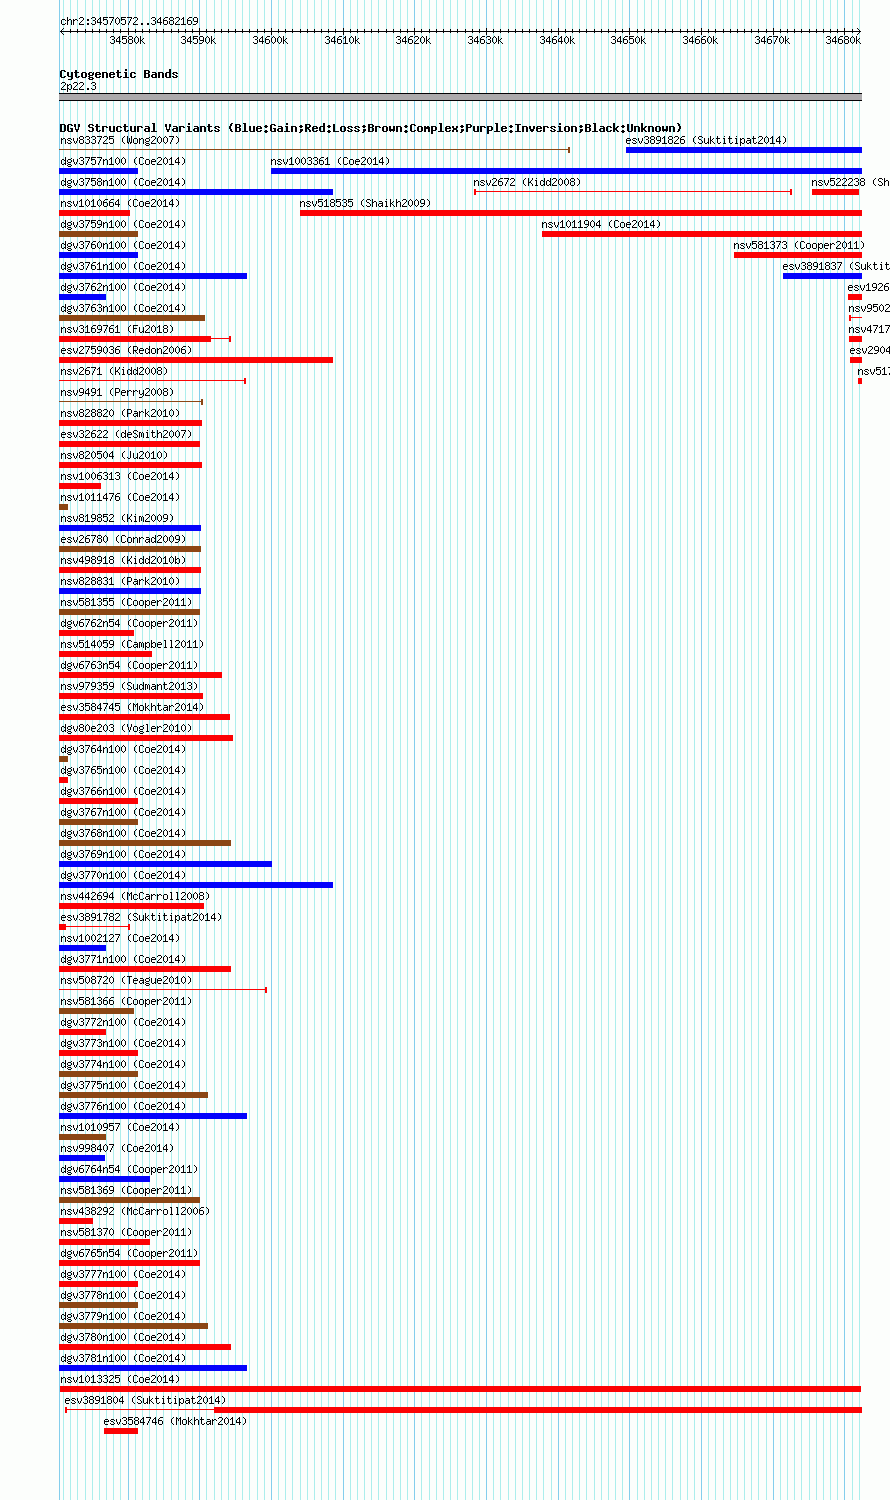Click dgv3763n100 (Coe2014) label
This screenshot has width=890, height=1500.
pos(123,308)
